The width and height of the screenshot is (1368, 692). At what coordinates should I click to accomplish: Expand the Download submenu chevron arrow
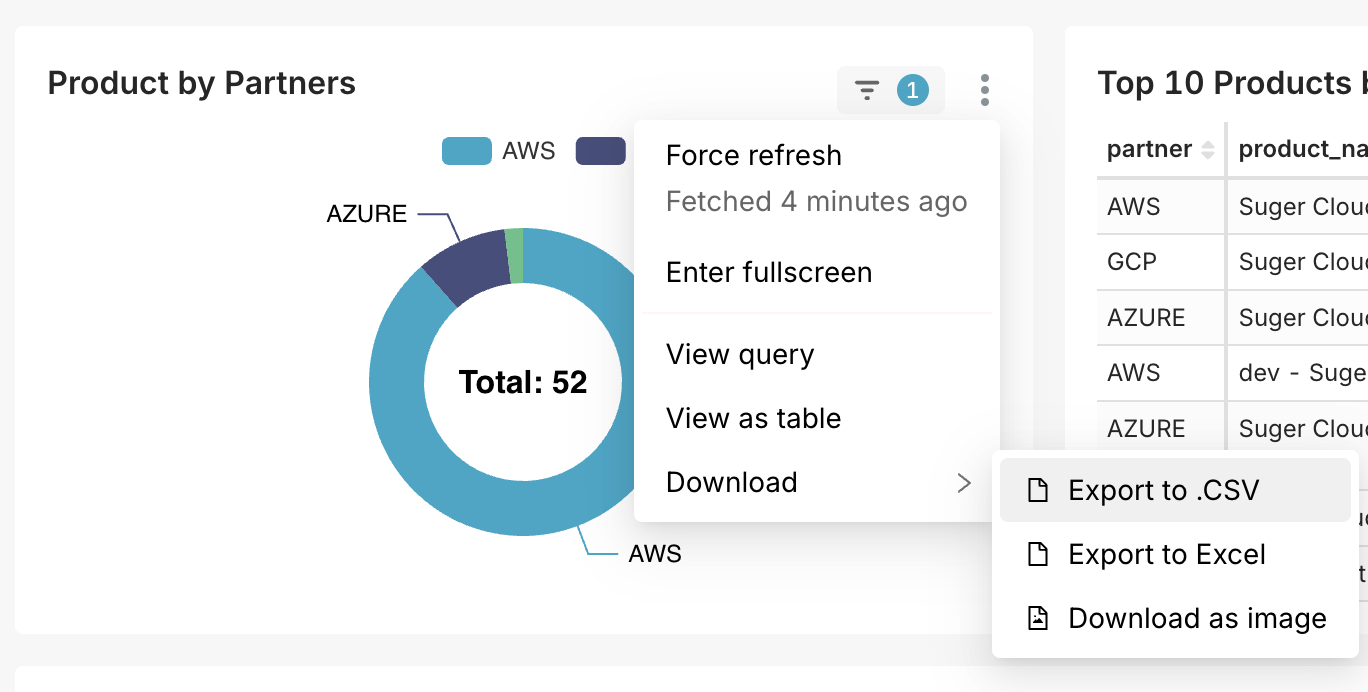coord(963,483)
